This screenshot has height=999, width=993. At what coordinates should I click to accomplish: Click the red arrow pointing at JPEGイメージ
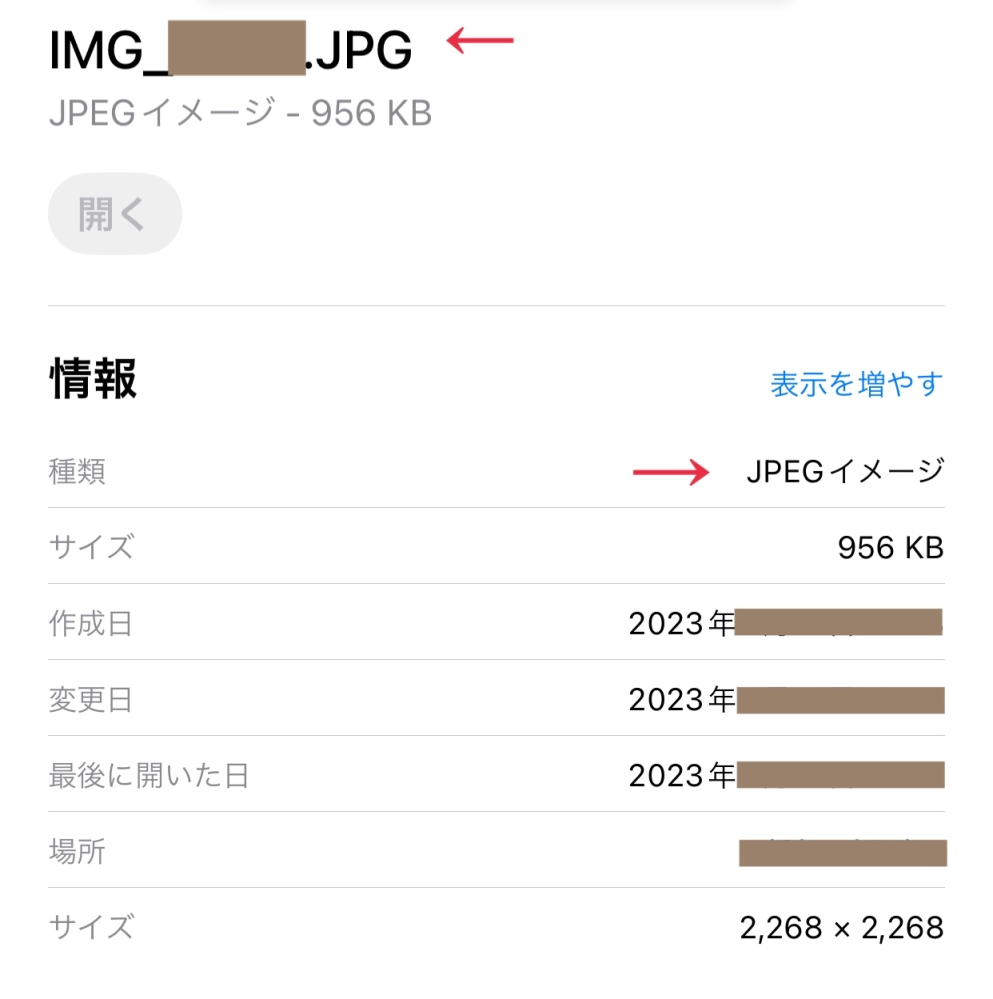(x=670, y=472)
